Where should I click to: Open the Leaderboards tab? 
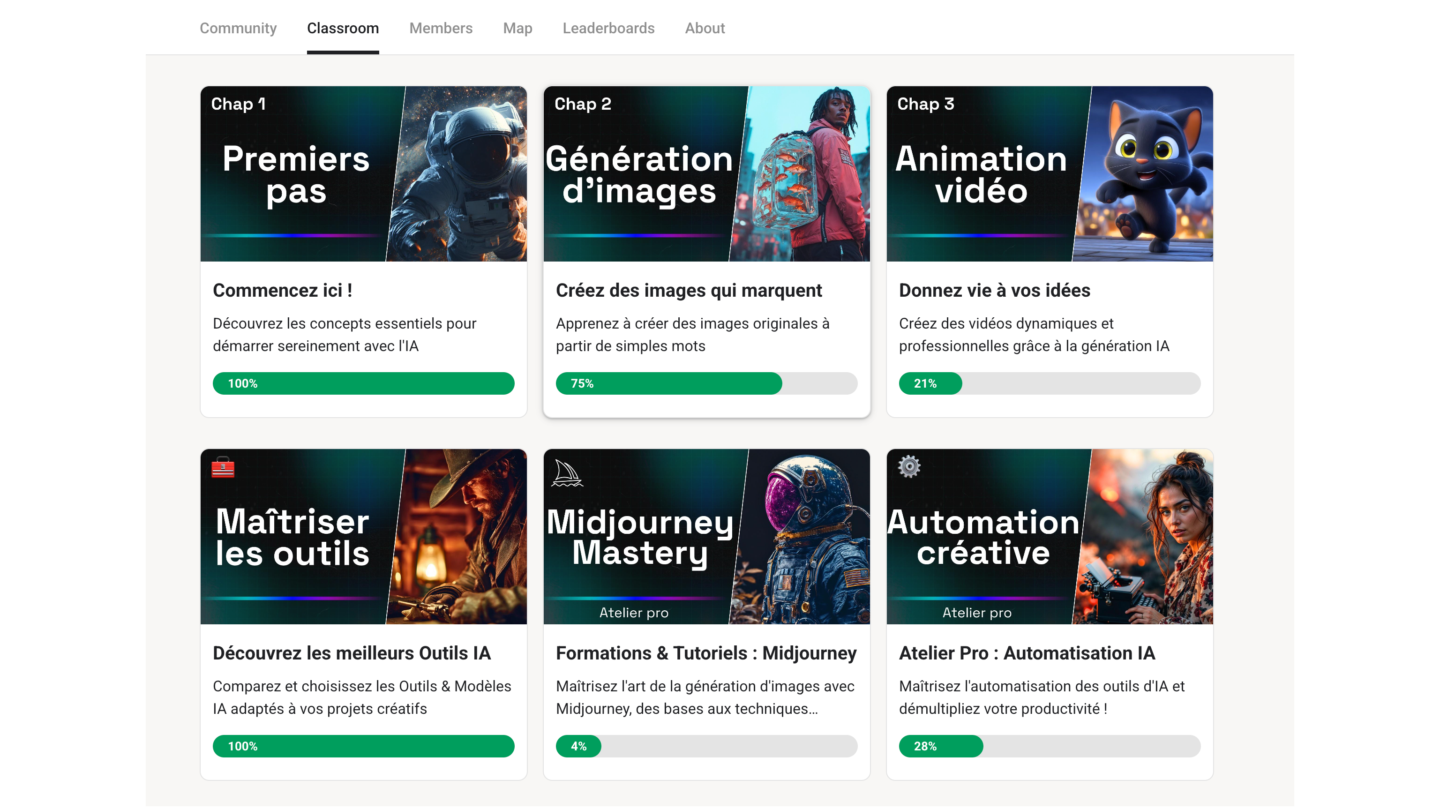click(608, 28)
